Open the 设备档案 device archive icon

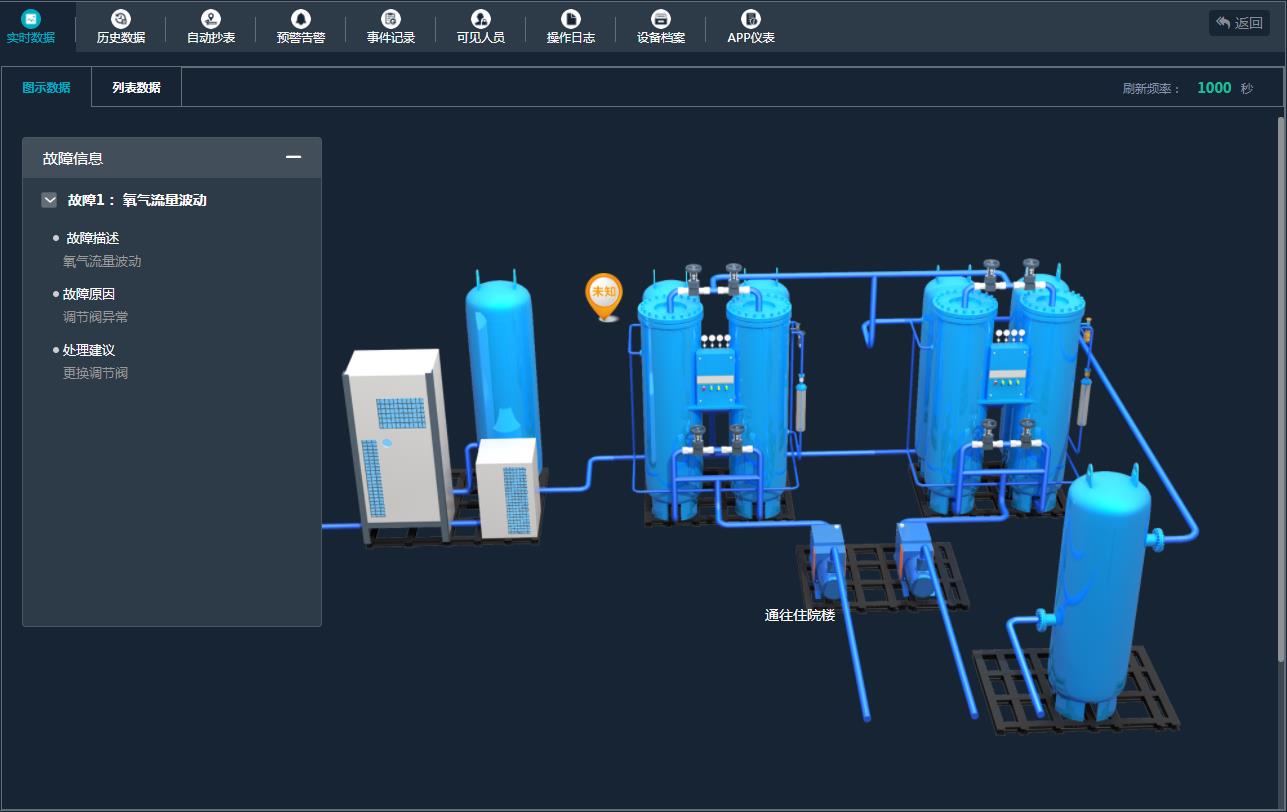[x=661, y=19]
